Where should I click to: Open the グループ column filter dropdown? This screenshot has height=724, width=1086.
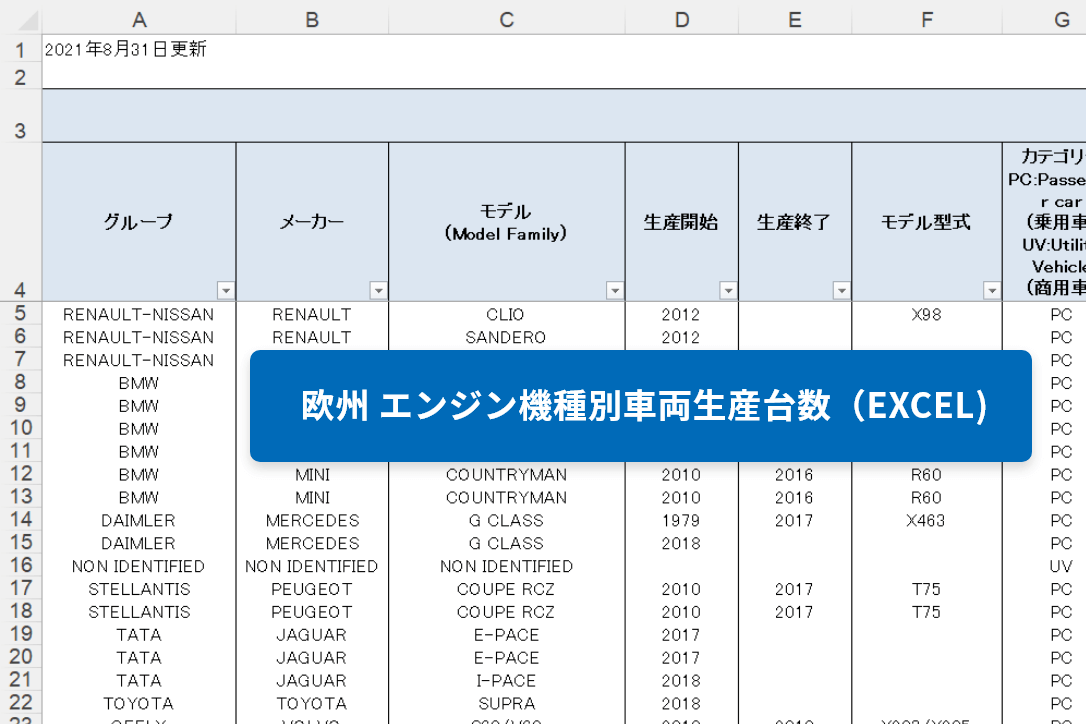(226, 290)
